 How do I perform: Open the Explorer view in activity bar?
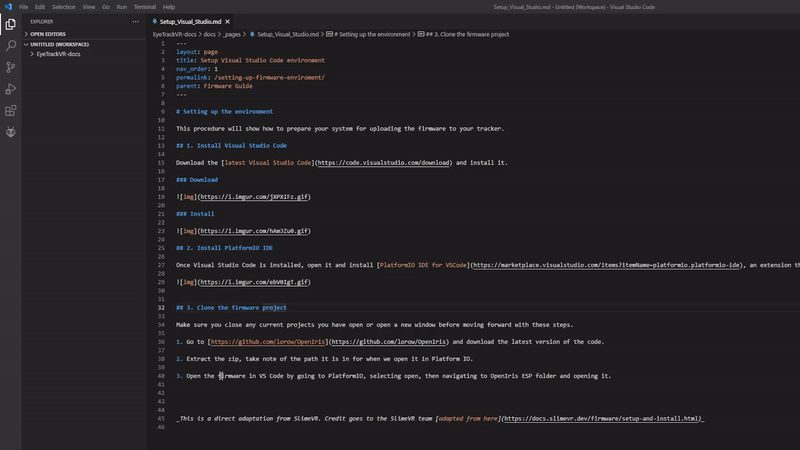click(10, 24)
